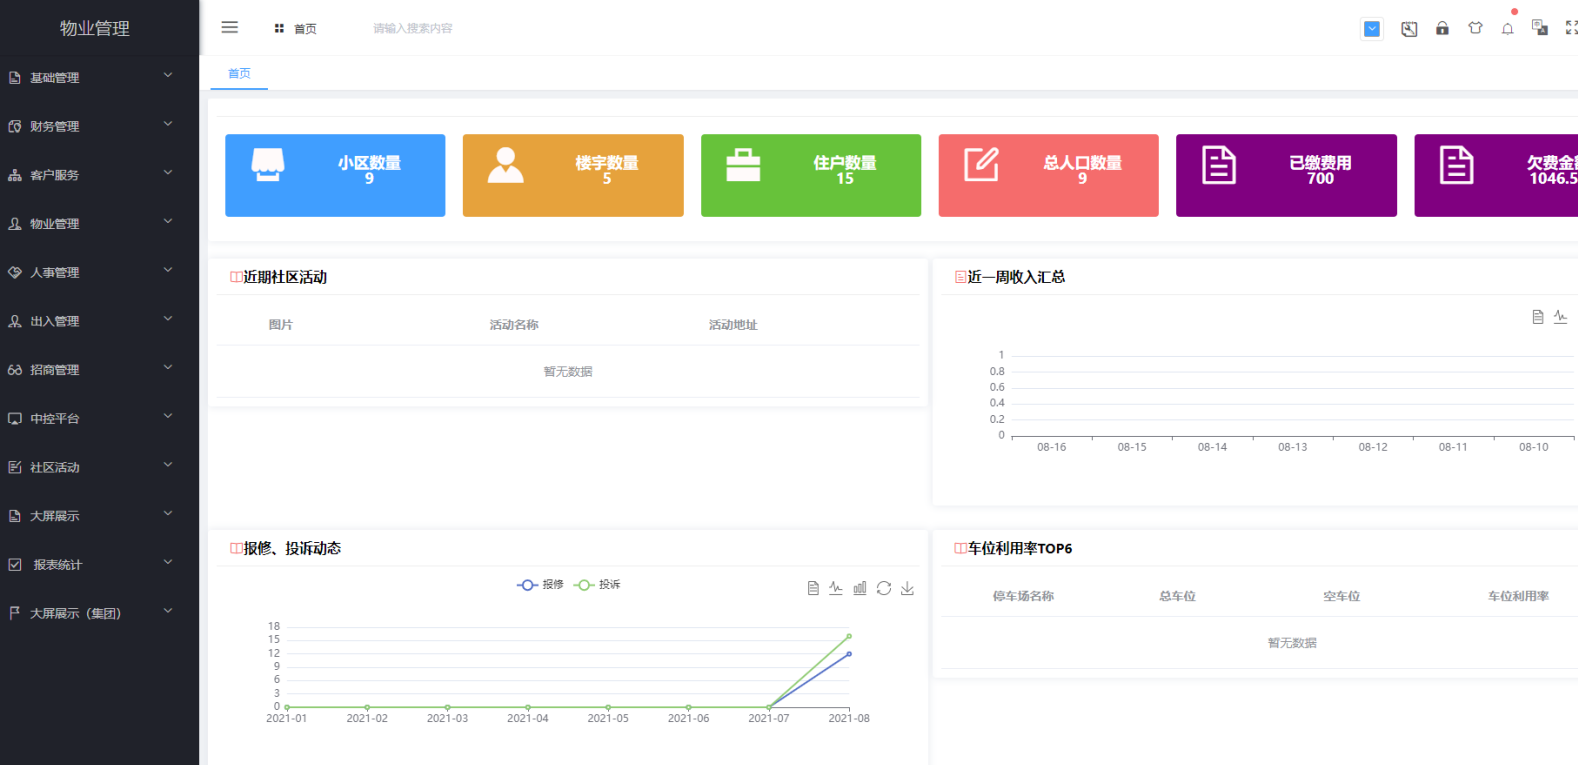Viewport: 1578px width, 765px height.
Task: Click the 小区数量 blue card
Action: tap(335, 176)
